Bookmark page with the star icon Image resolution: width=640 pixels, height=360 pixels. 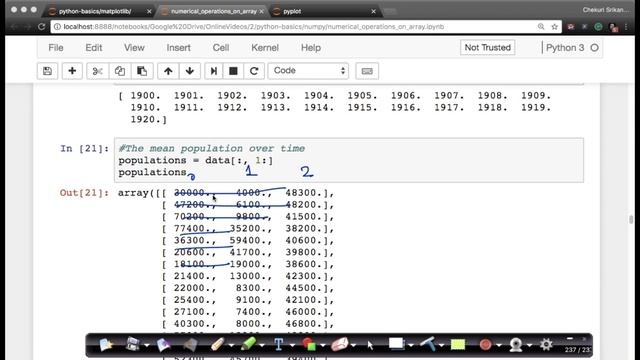pos(554,27)
